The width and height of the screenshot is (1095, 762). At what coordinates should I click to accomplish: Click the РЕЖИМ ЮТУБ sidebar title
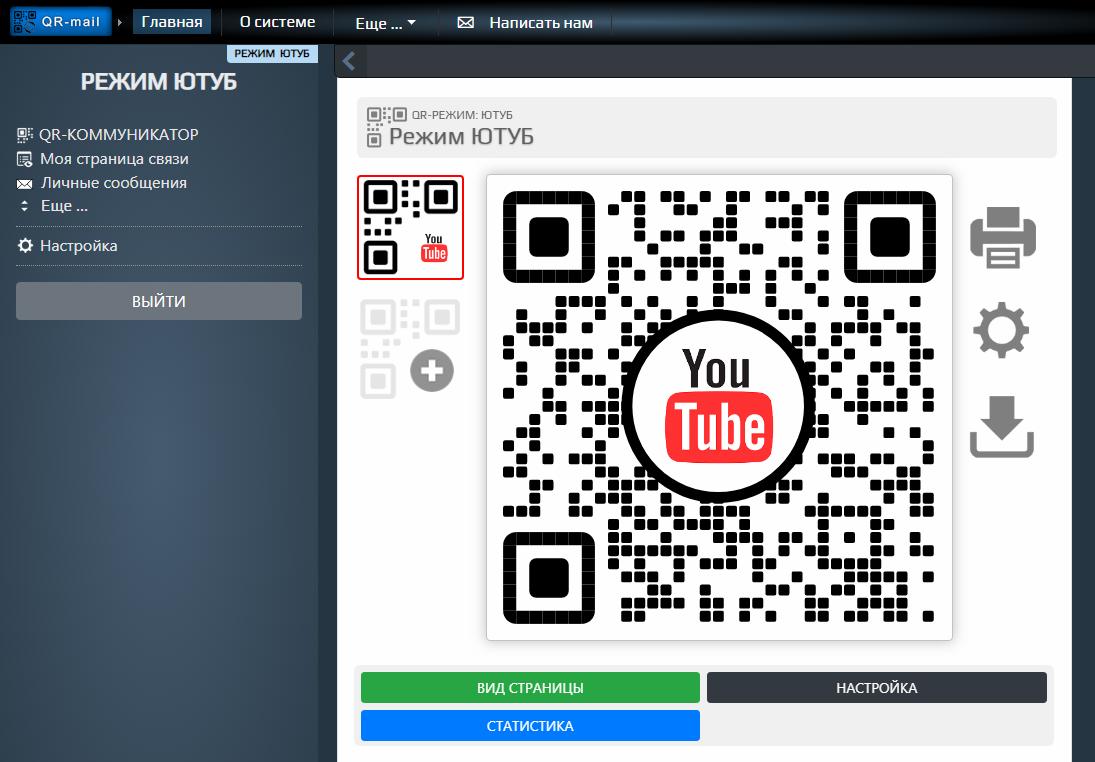(x=159, y=82)
